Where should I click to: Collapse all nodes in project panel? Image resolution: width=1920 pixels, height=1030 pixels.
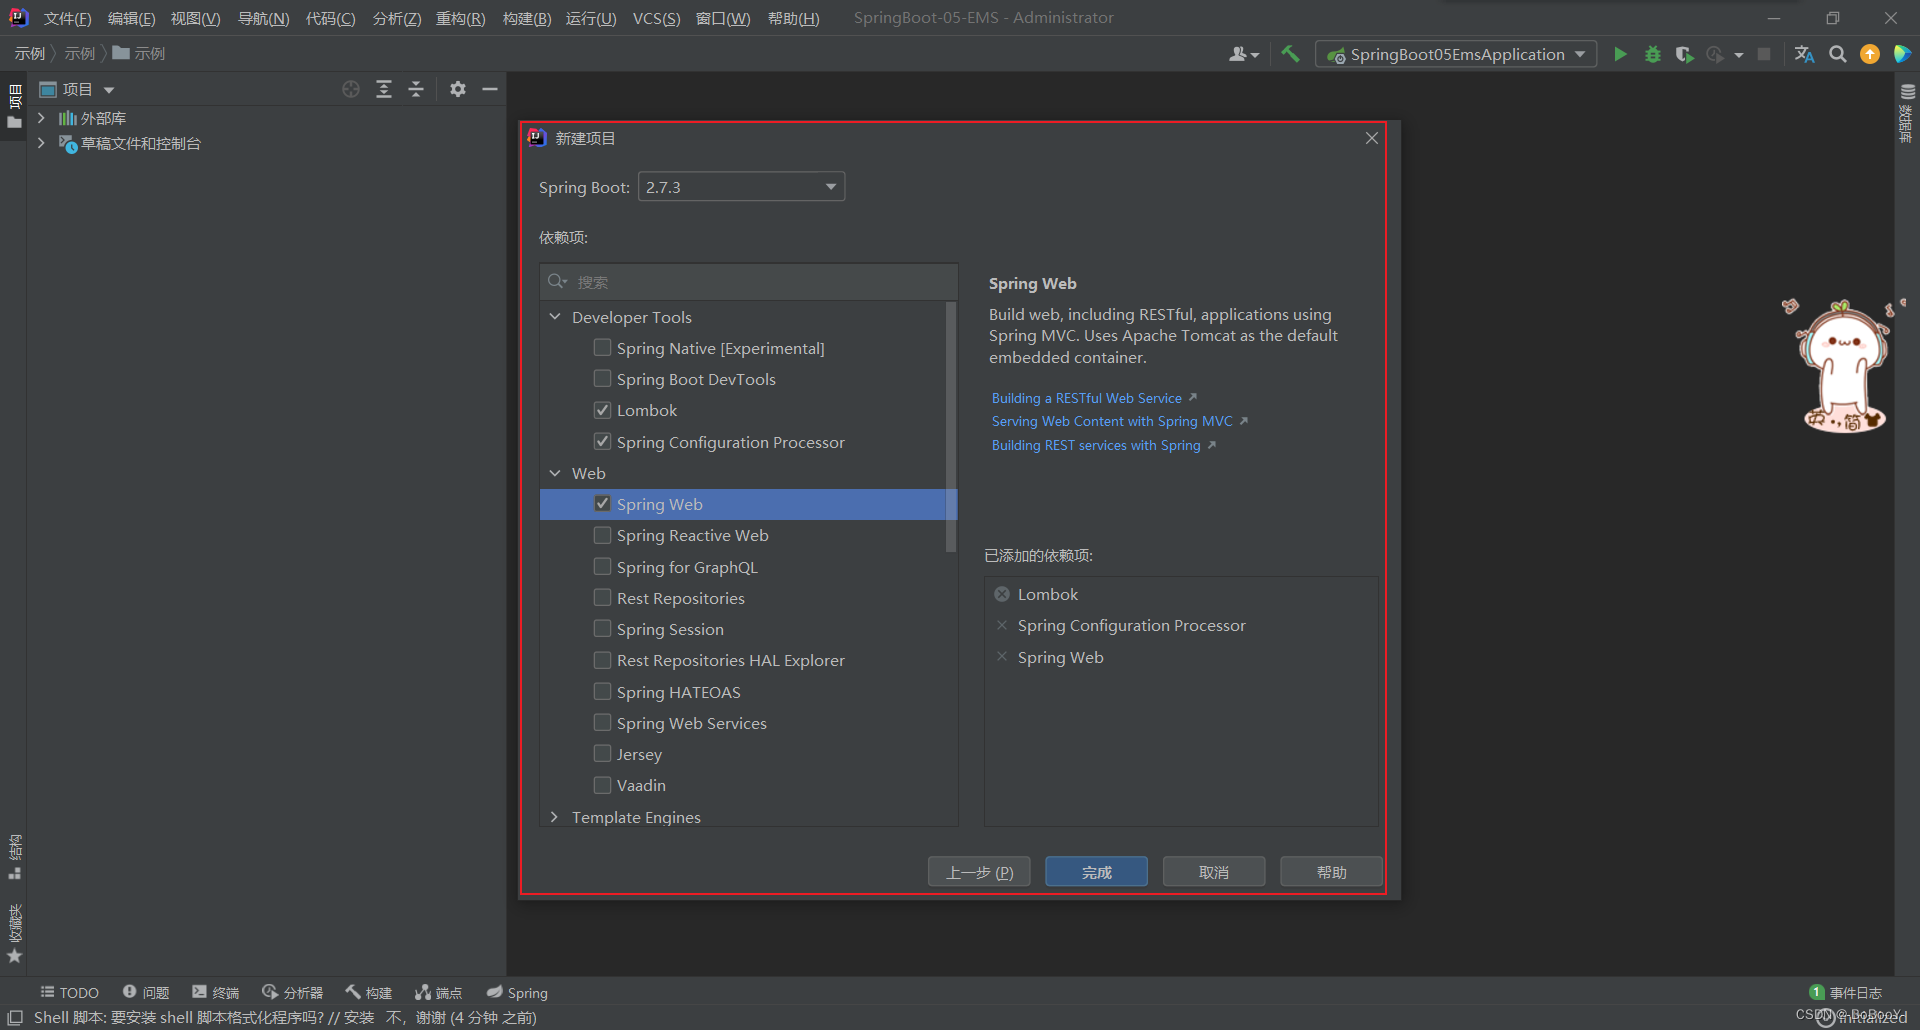pyautogui.click(x=416, y=89)
